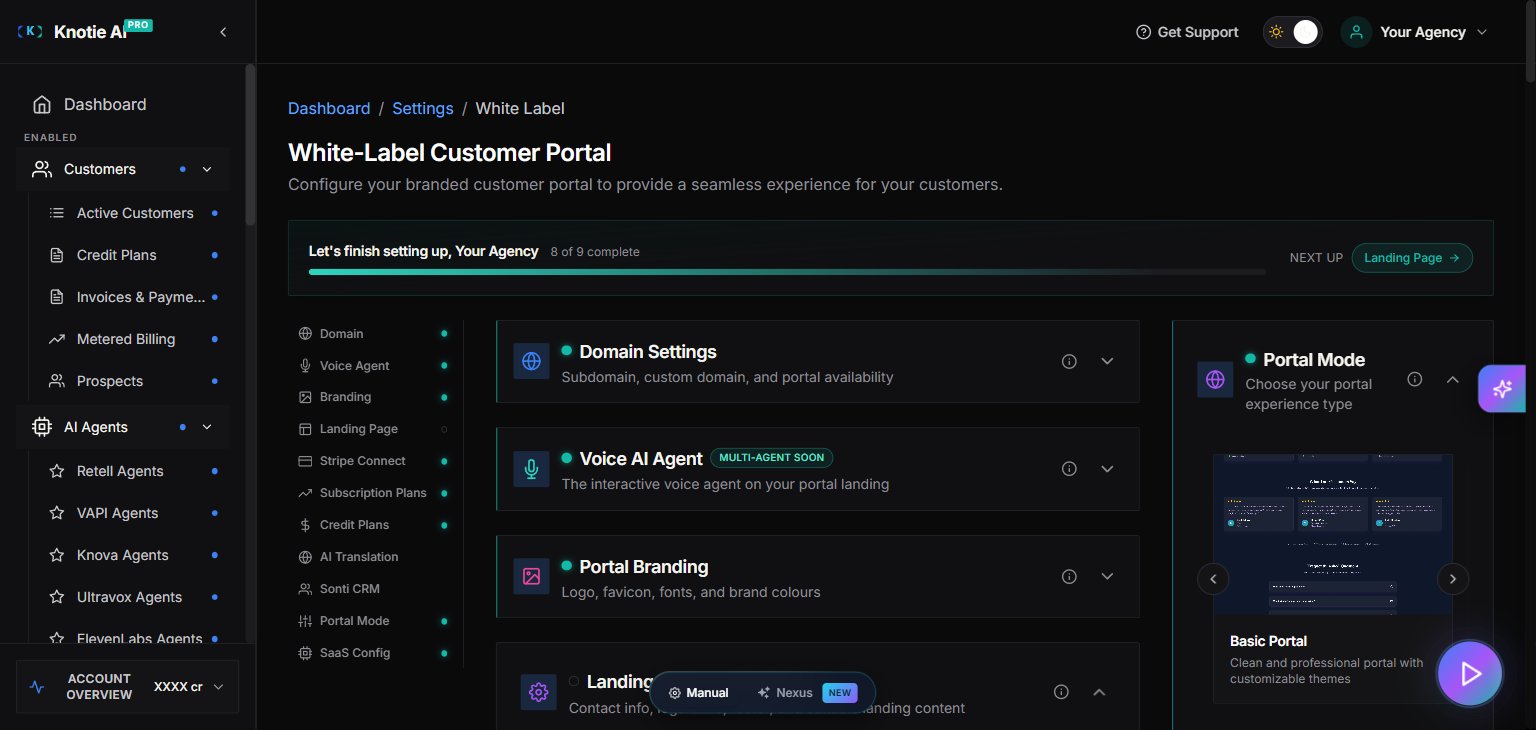Click the Metered Billing trend icon

(57, 339)
